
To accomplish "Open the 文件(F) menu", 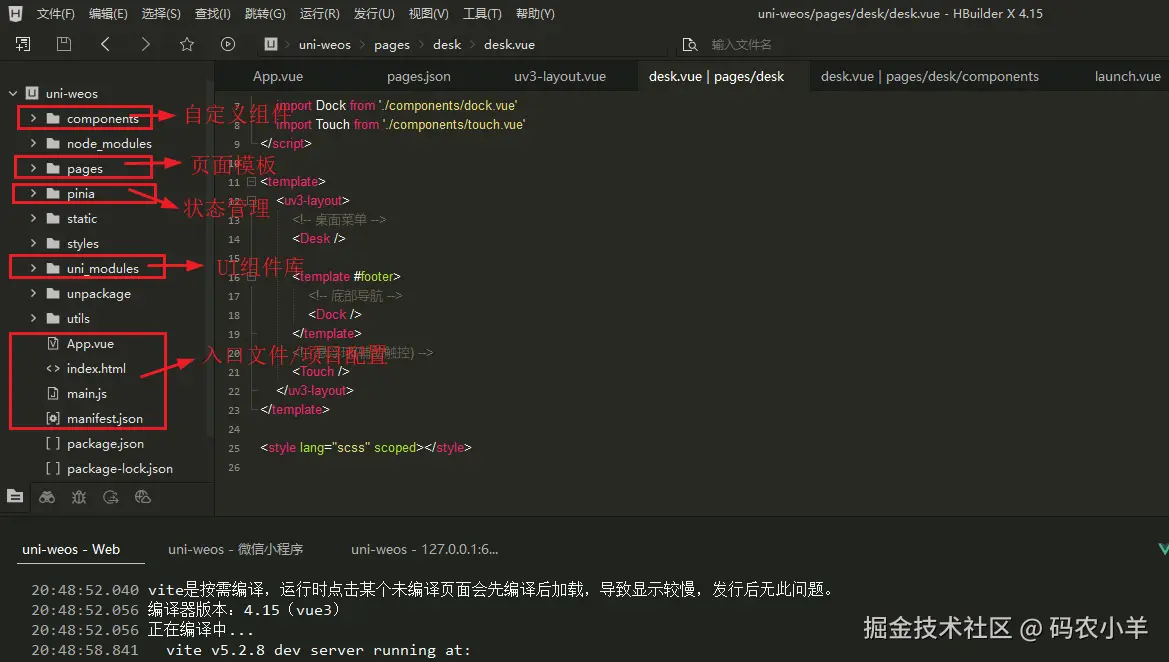I will pyautogui.click(x=56, y=13).
